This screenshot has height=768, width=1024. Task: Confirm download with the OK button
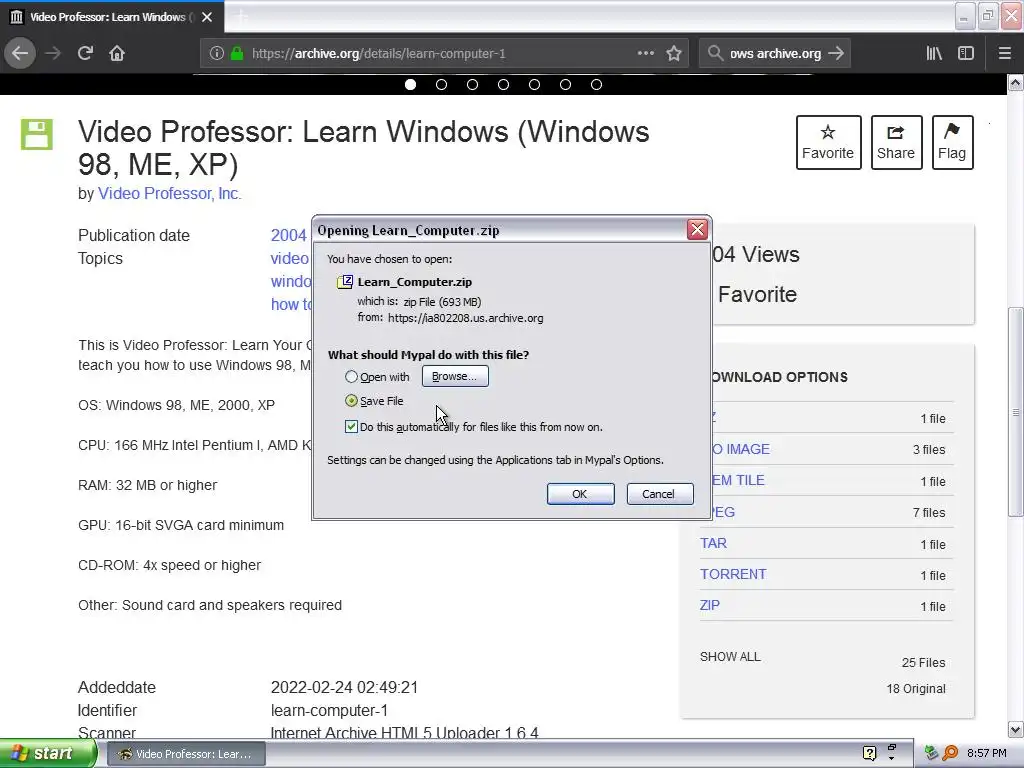(x=580, y=494)
